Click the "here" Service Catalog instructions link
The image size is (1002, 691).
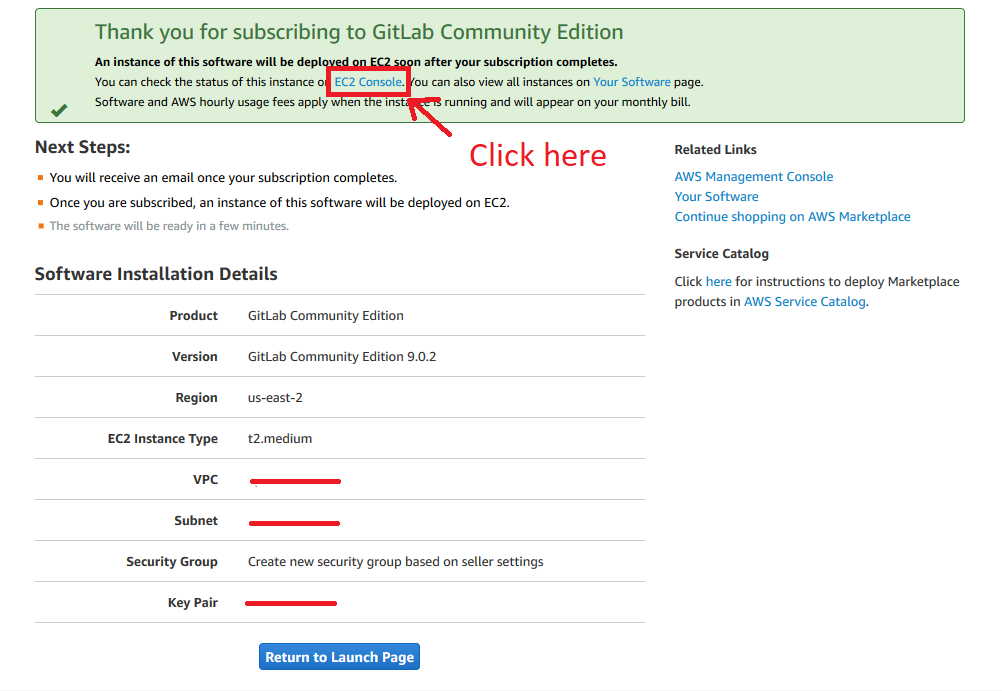tap(718, 282)
